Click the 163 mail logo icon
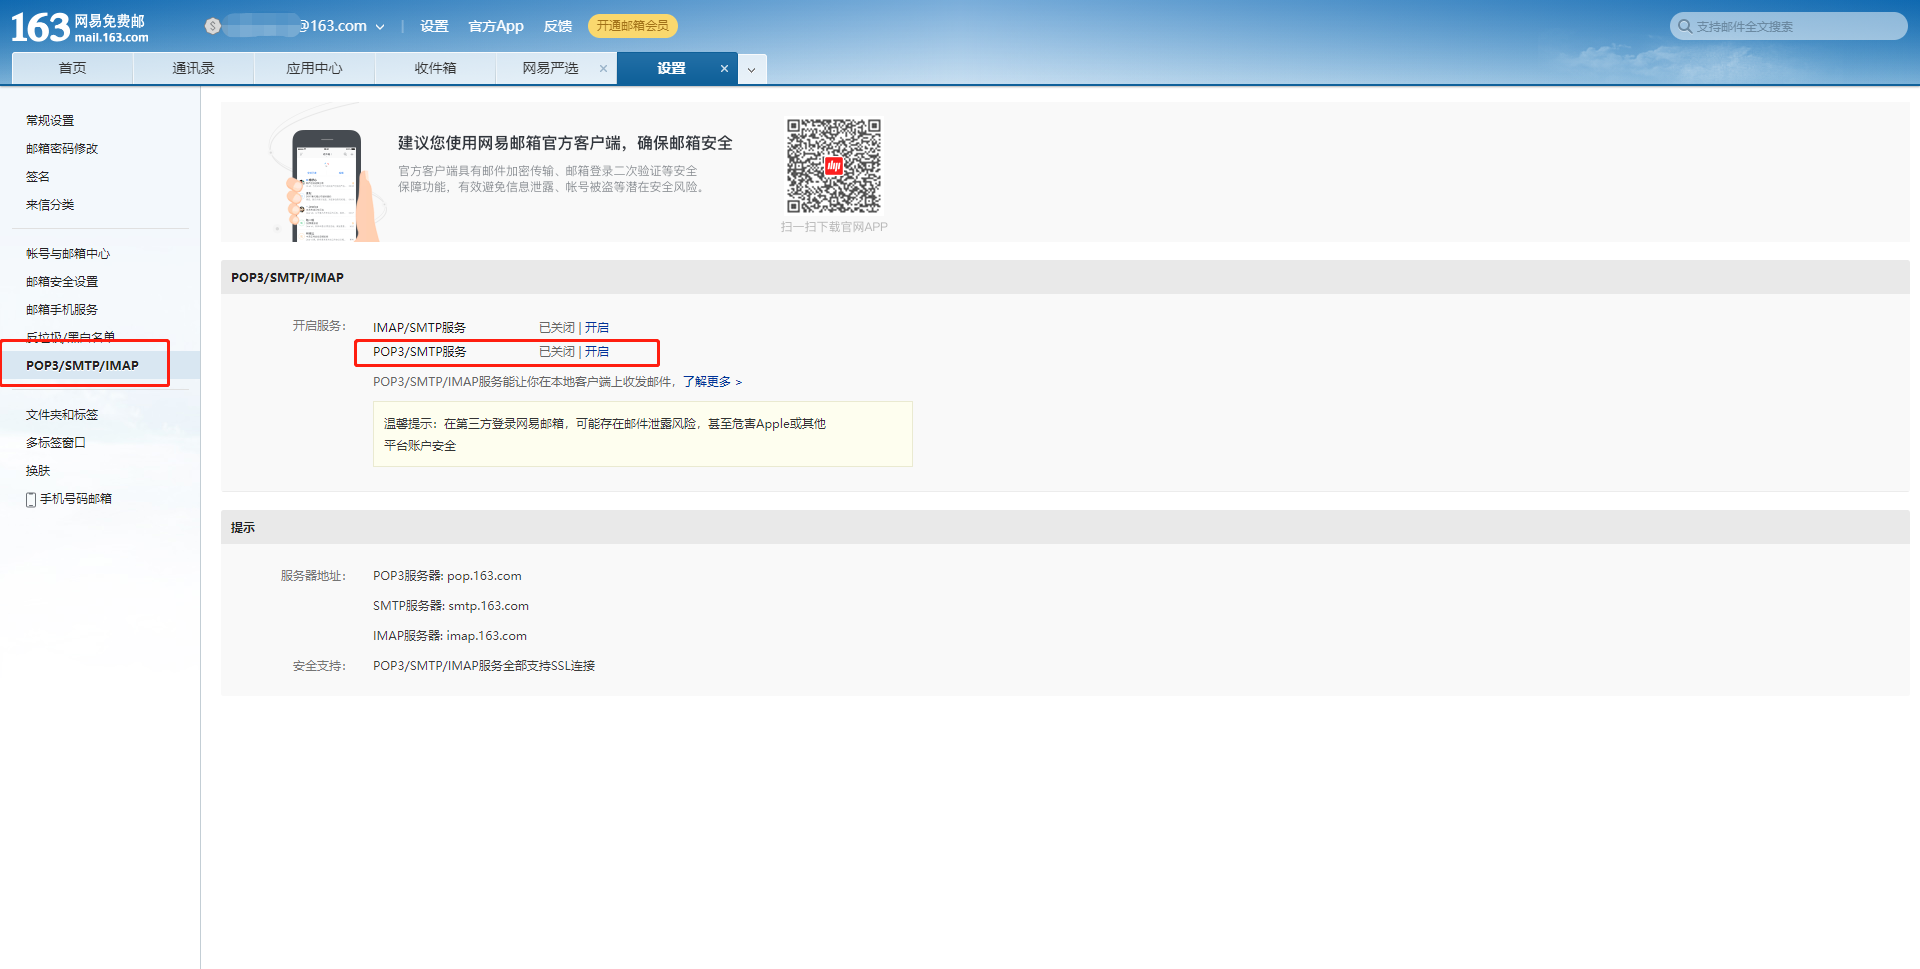This screenshot has width=1920, height=969. click(40, 25)
